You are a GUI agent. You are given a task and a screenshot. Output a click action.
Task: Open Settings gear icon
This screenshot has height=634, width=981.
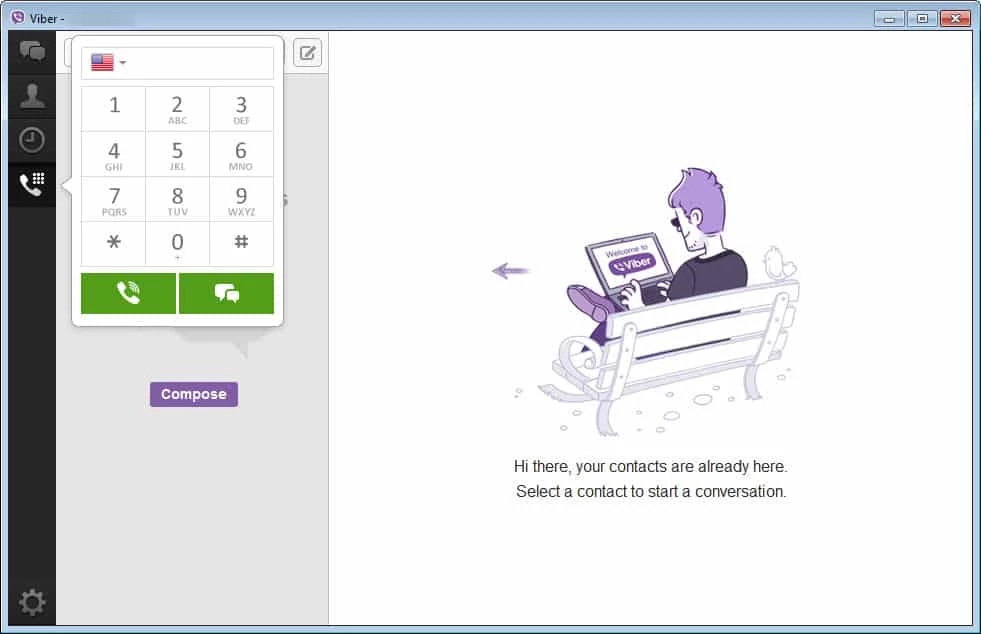click(x=32, y=602)
